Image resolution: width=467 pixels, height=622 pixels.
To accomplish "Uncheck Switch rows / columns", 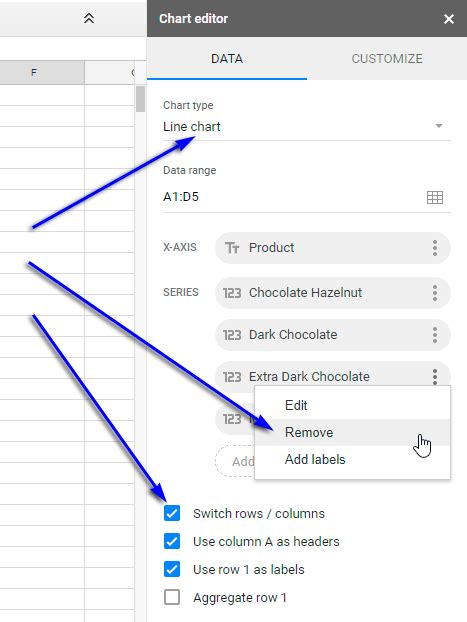I will [x=172, y=513].
